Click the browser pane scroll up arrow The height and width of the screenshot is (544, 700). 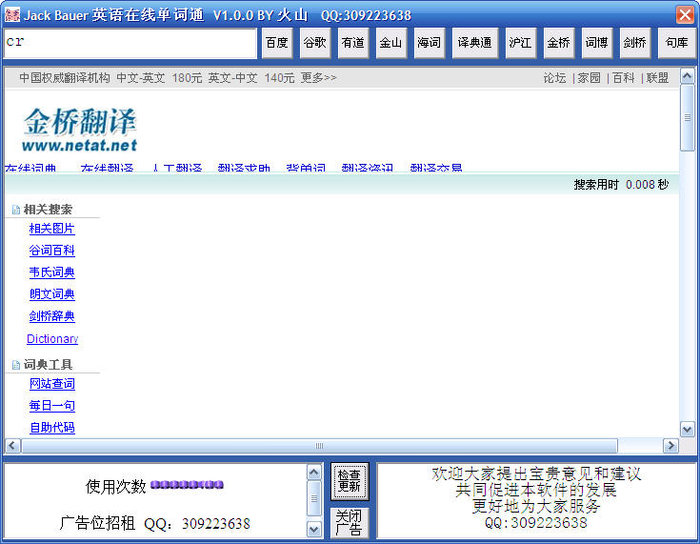pos(687,75)
